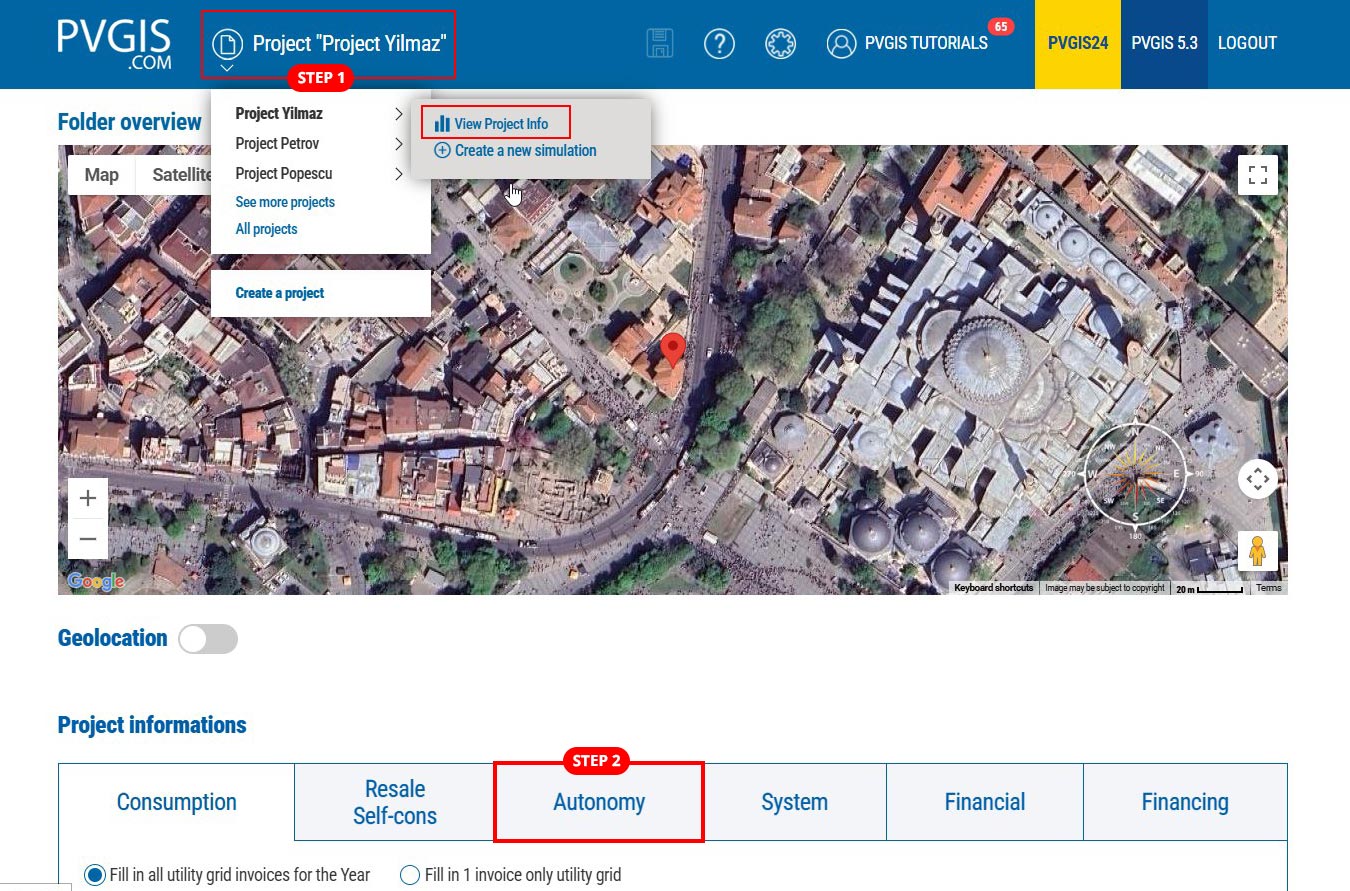This screenshot has height=891, width=1350.
Task: Select Fill in all utility grid invoices
Action: click(x=95, y=875)
